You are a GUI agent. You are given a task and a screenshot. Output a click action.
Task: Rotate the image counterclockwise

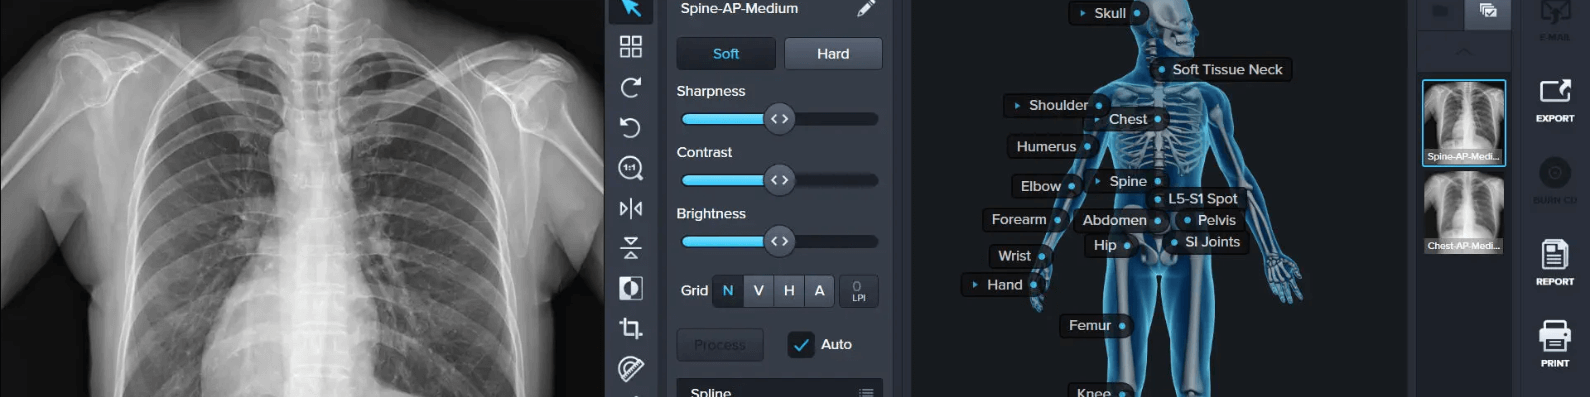(630, 127)
